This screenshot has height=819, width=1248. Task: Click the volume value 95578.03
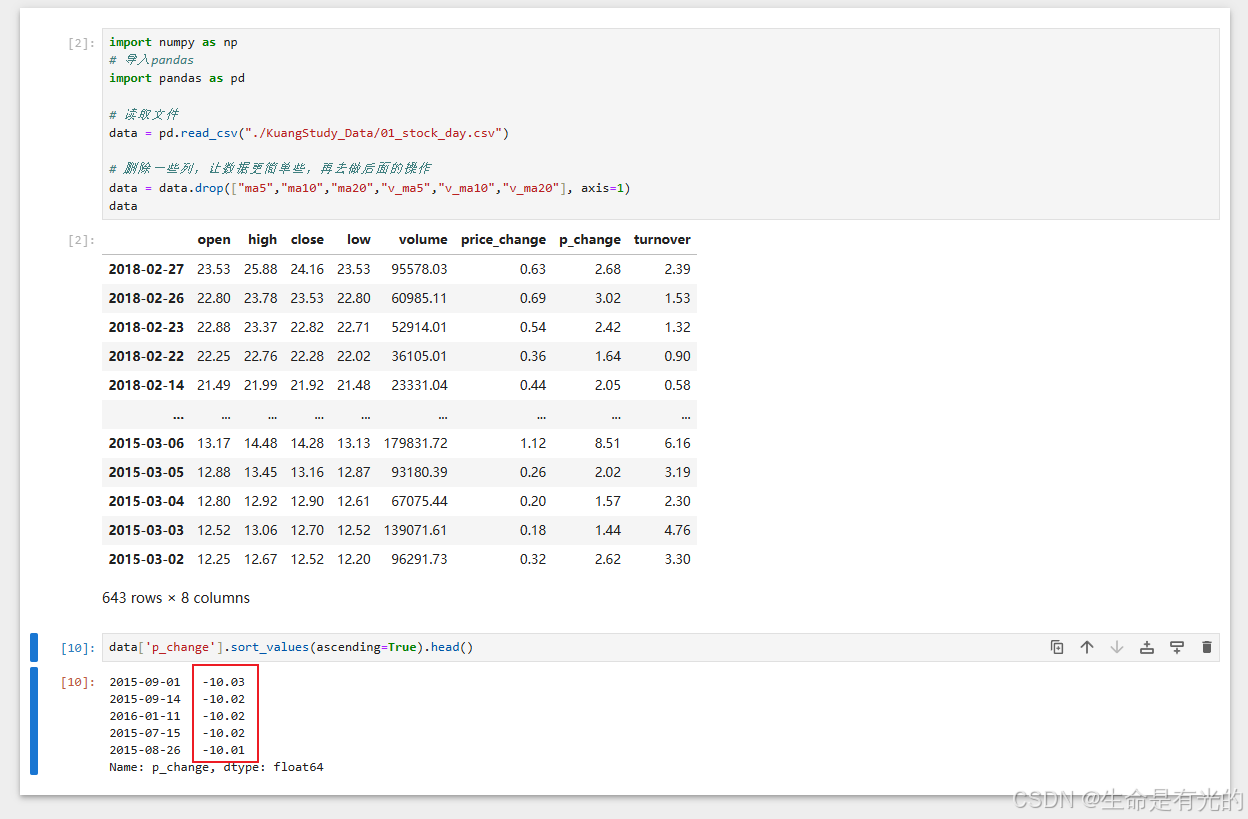click(419, 269)
